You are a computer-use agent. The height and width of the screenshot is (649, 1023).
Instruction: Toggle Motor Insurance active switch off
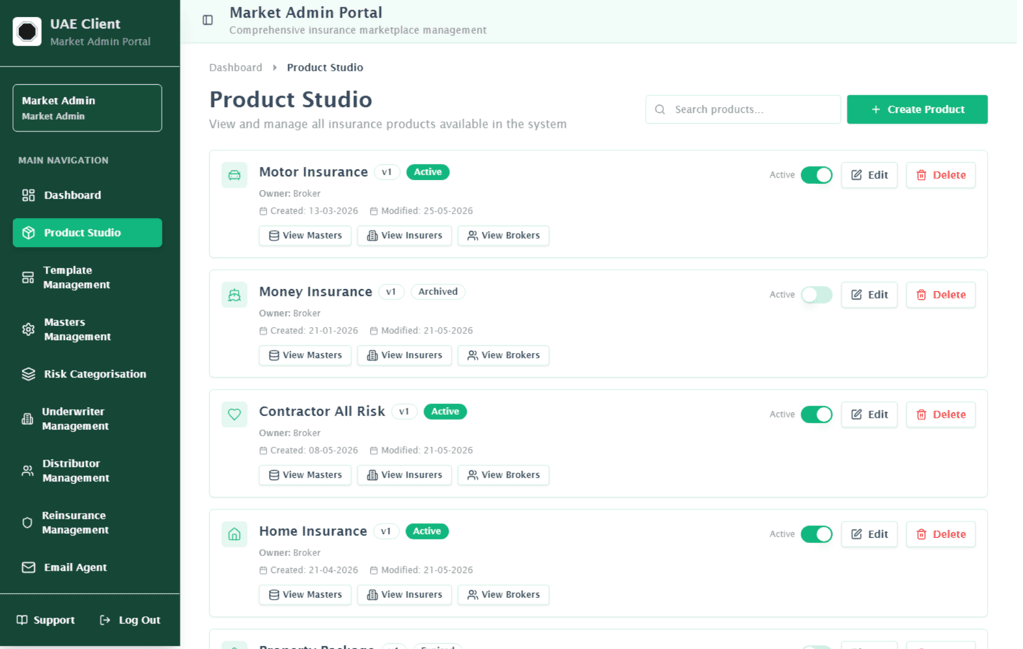coord(816,175)
